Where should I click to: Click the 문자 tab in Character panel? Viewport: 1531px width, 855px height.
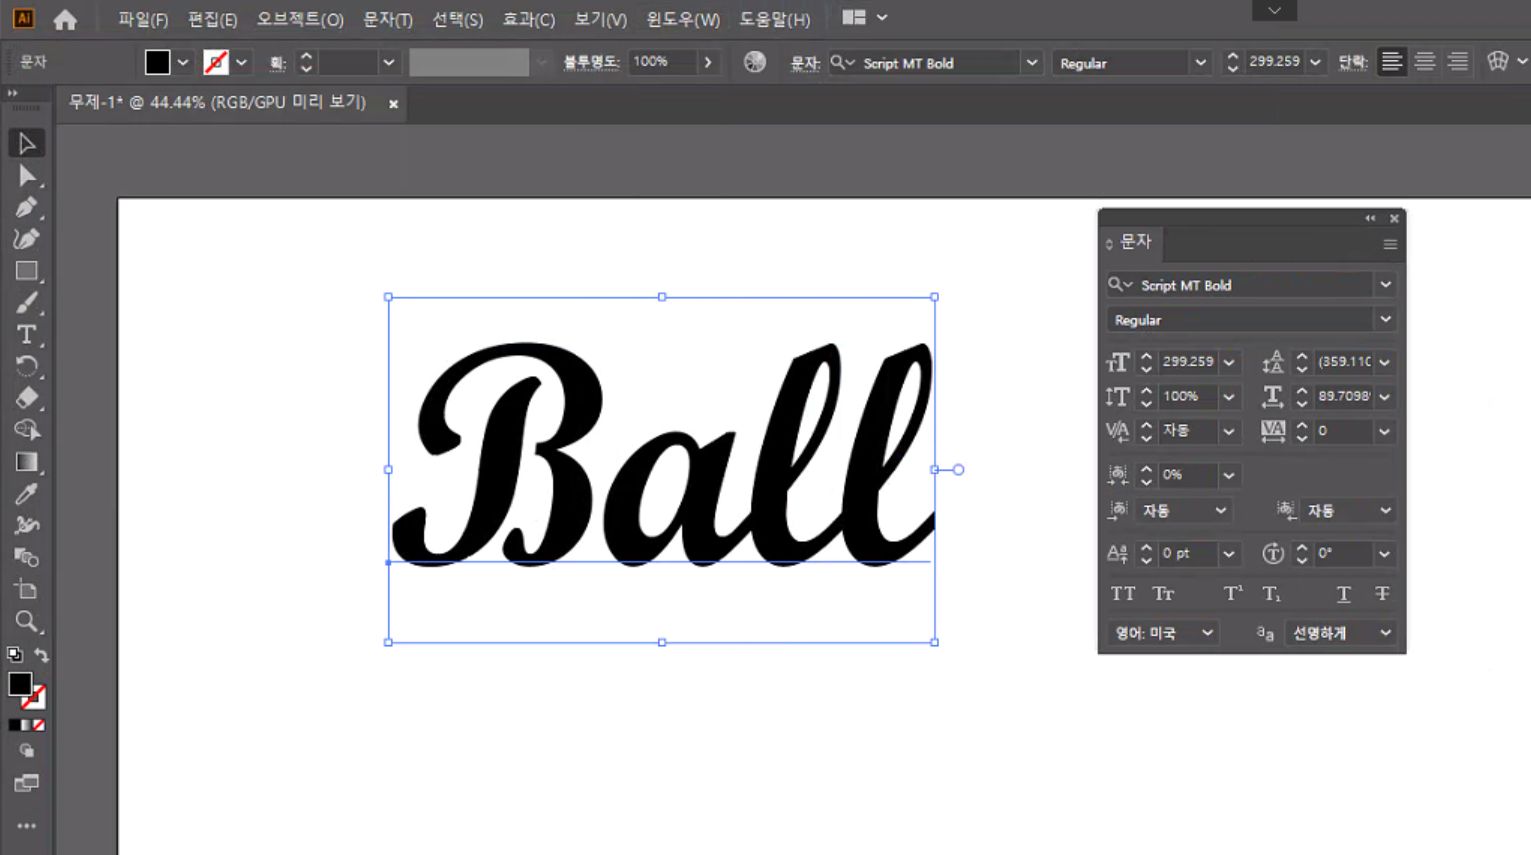click(x=1135, y=242)
